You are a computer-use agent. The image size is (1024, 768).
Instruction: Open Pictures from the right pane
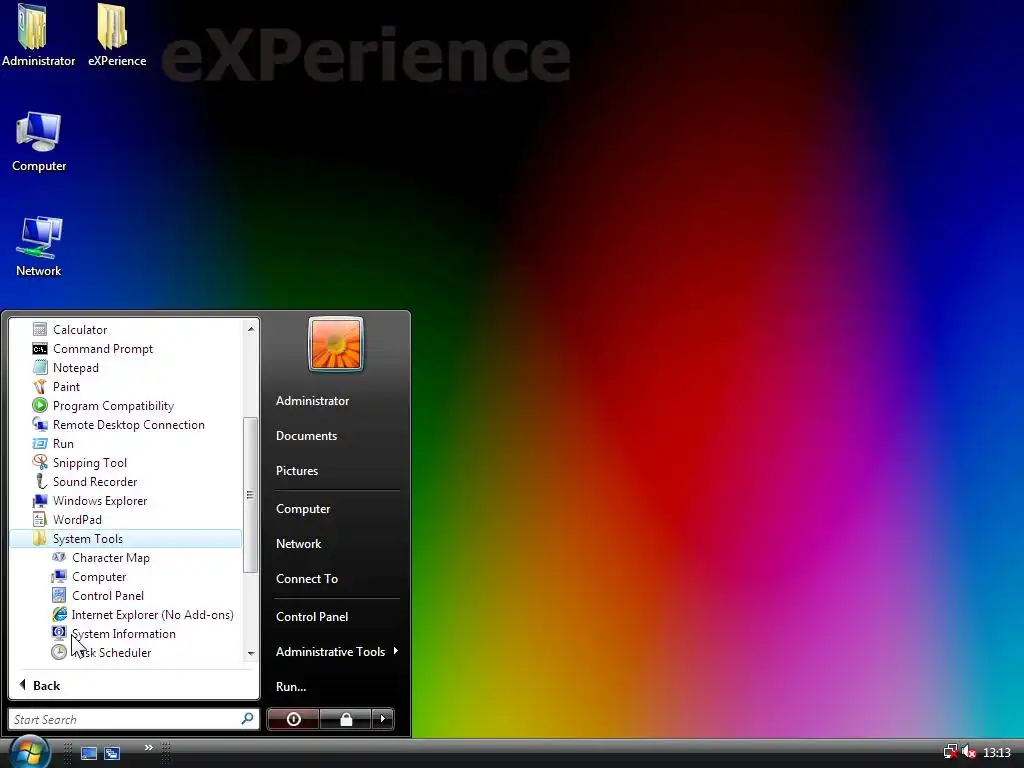point(296,471)
